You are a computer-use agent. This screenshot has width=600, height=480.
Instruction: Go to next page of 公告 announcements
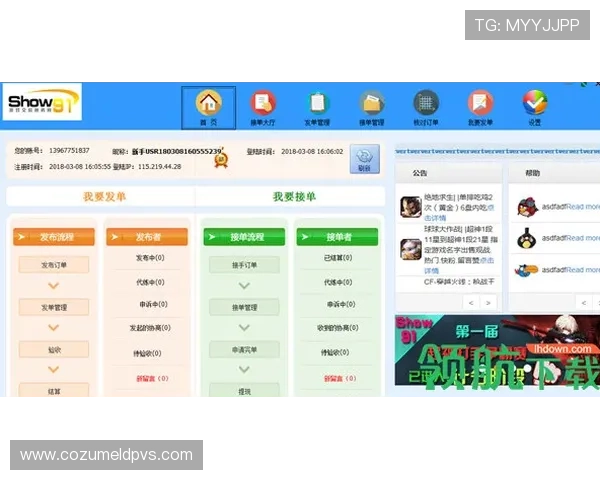click(x=488, y=303)
